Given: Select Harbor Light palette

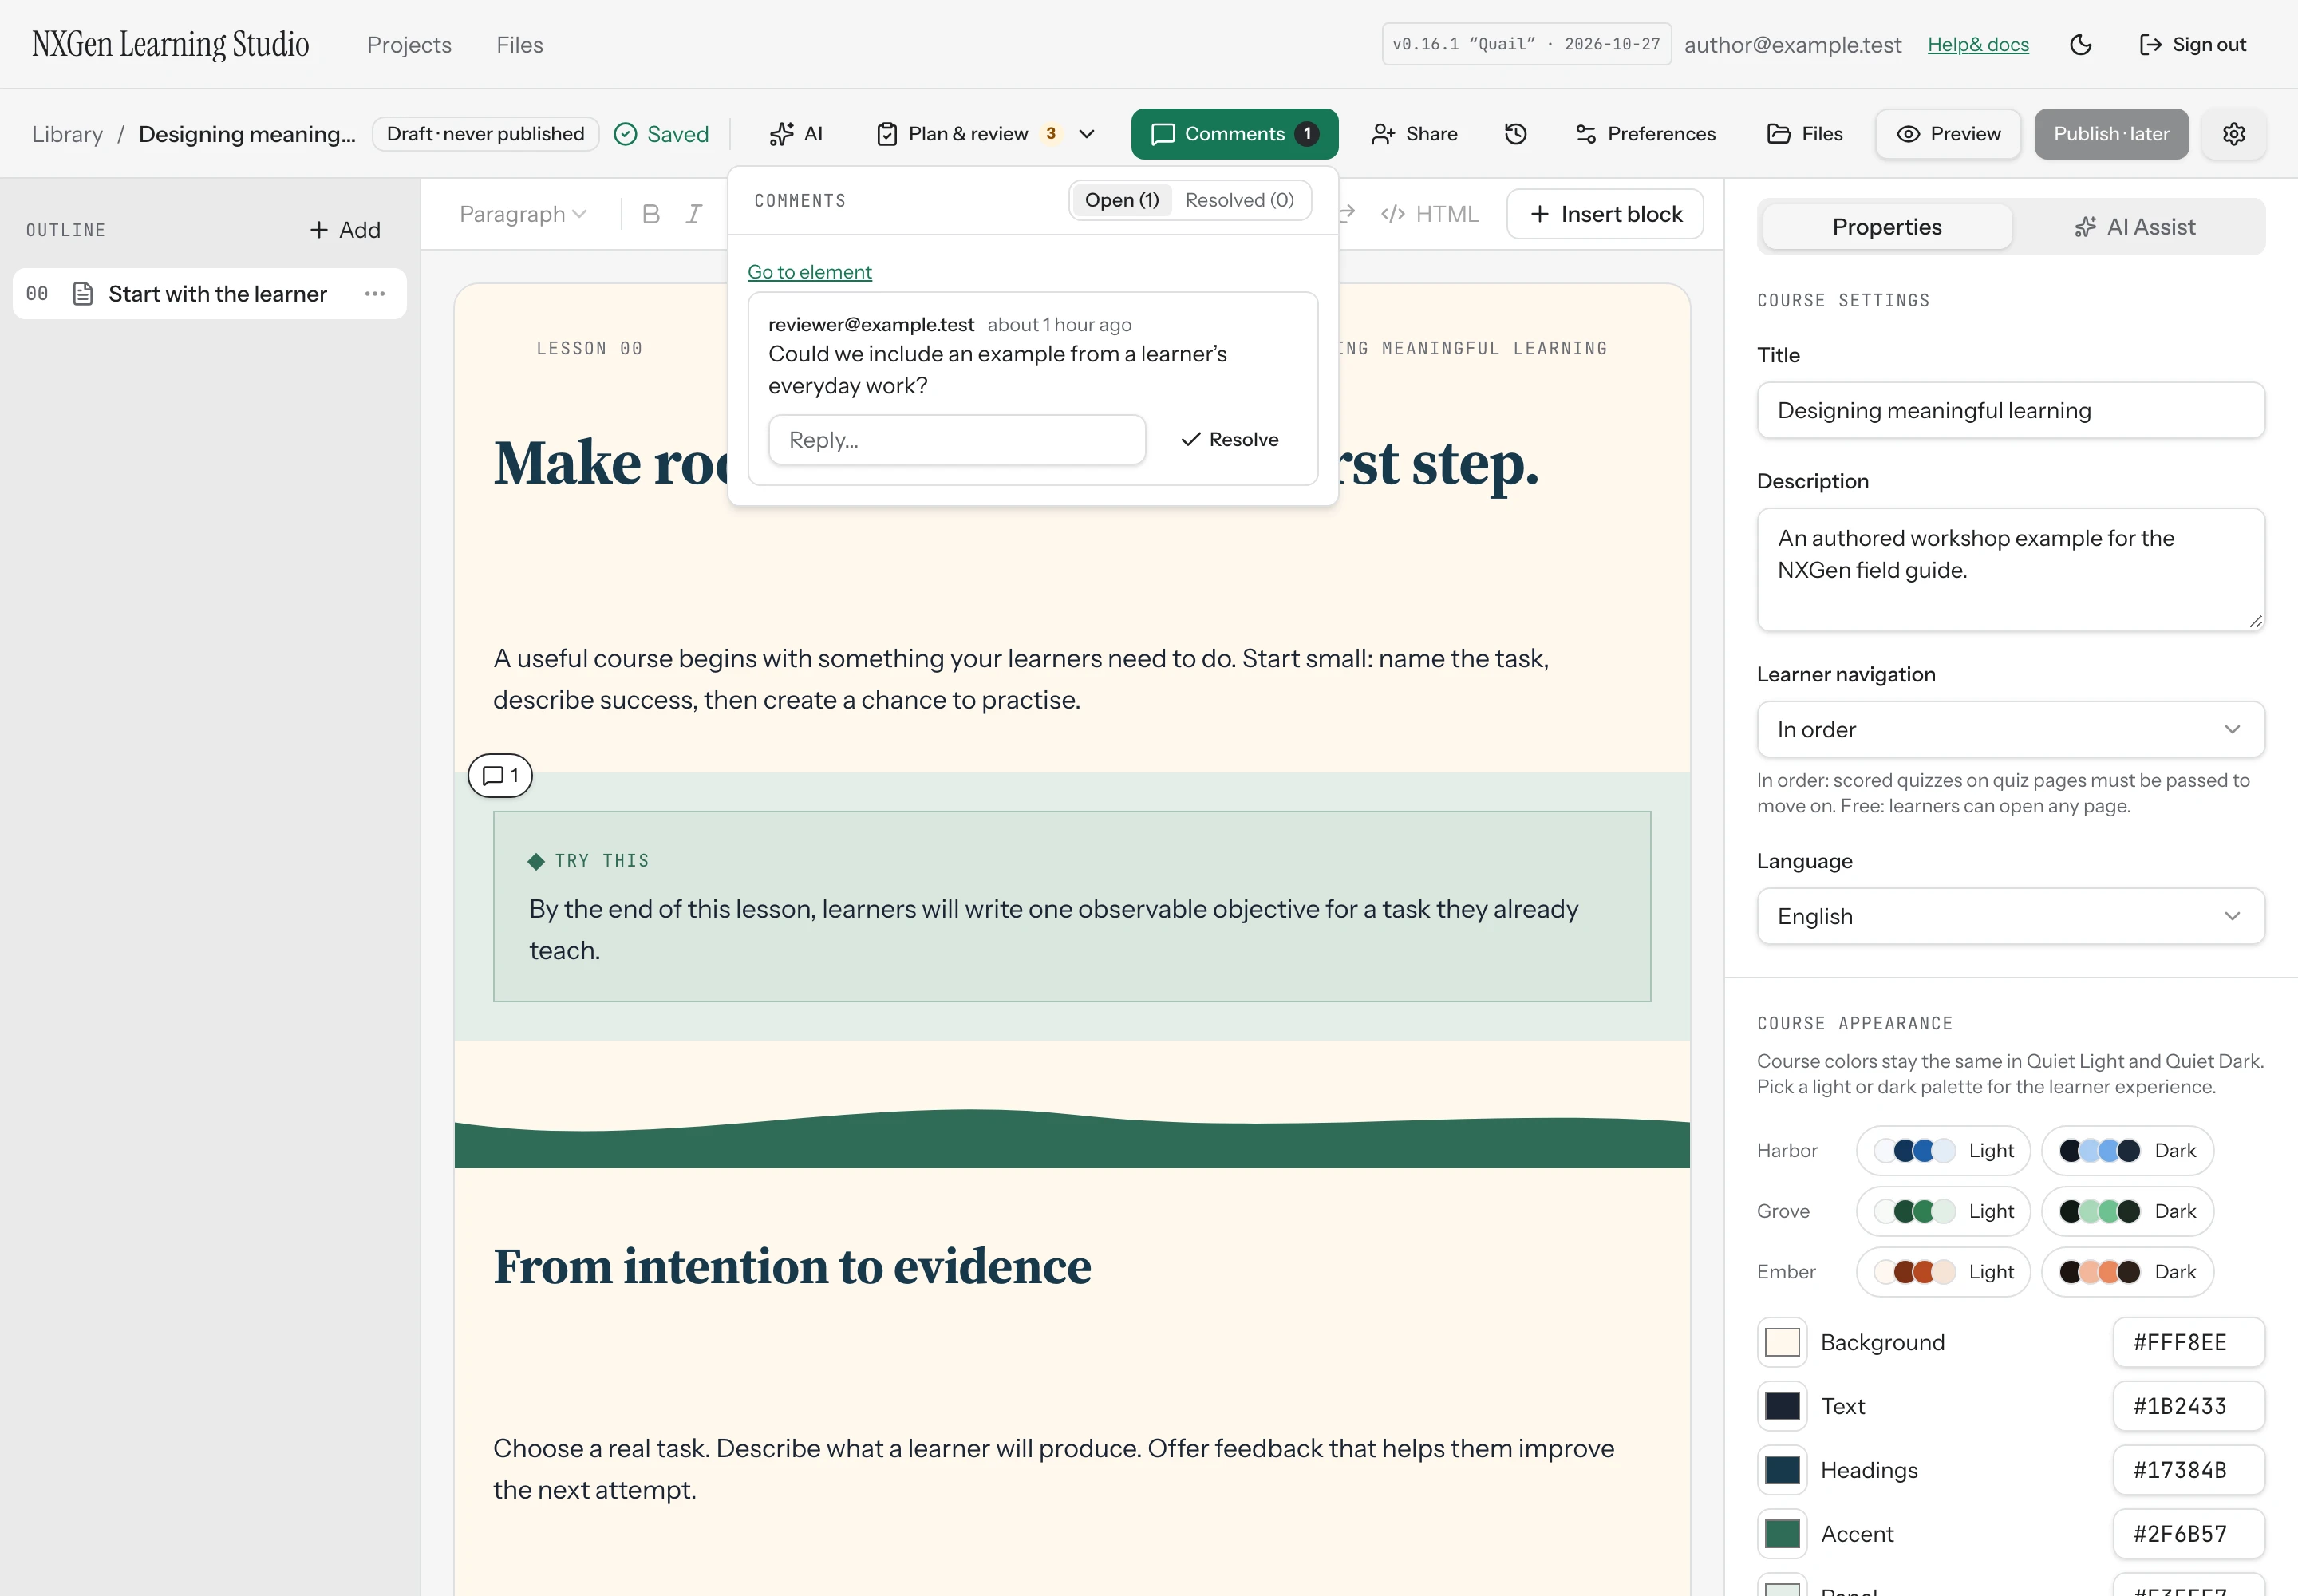Looking at the screenshot, I should (x=1943, y=1151).
